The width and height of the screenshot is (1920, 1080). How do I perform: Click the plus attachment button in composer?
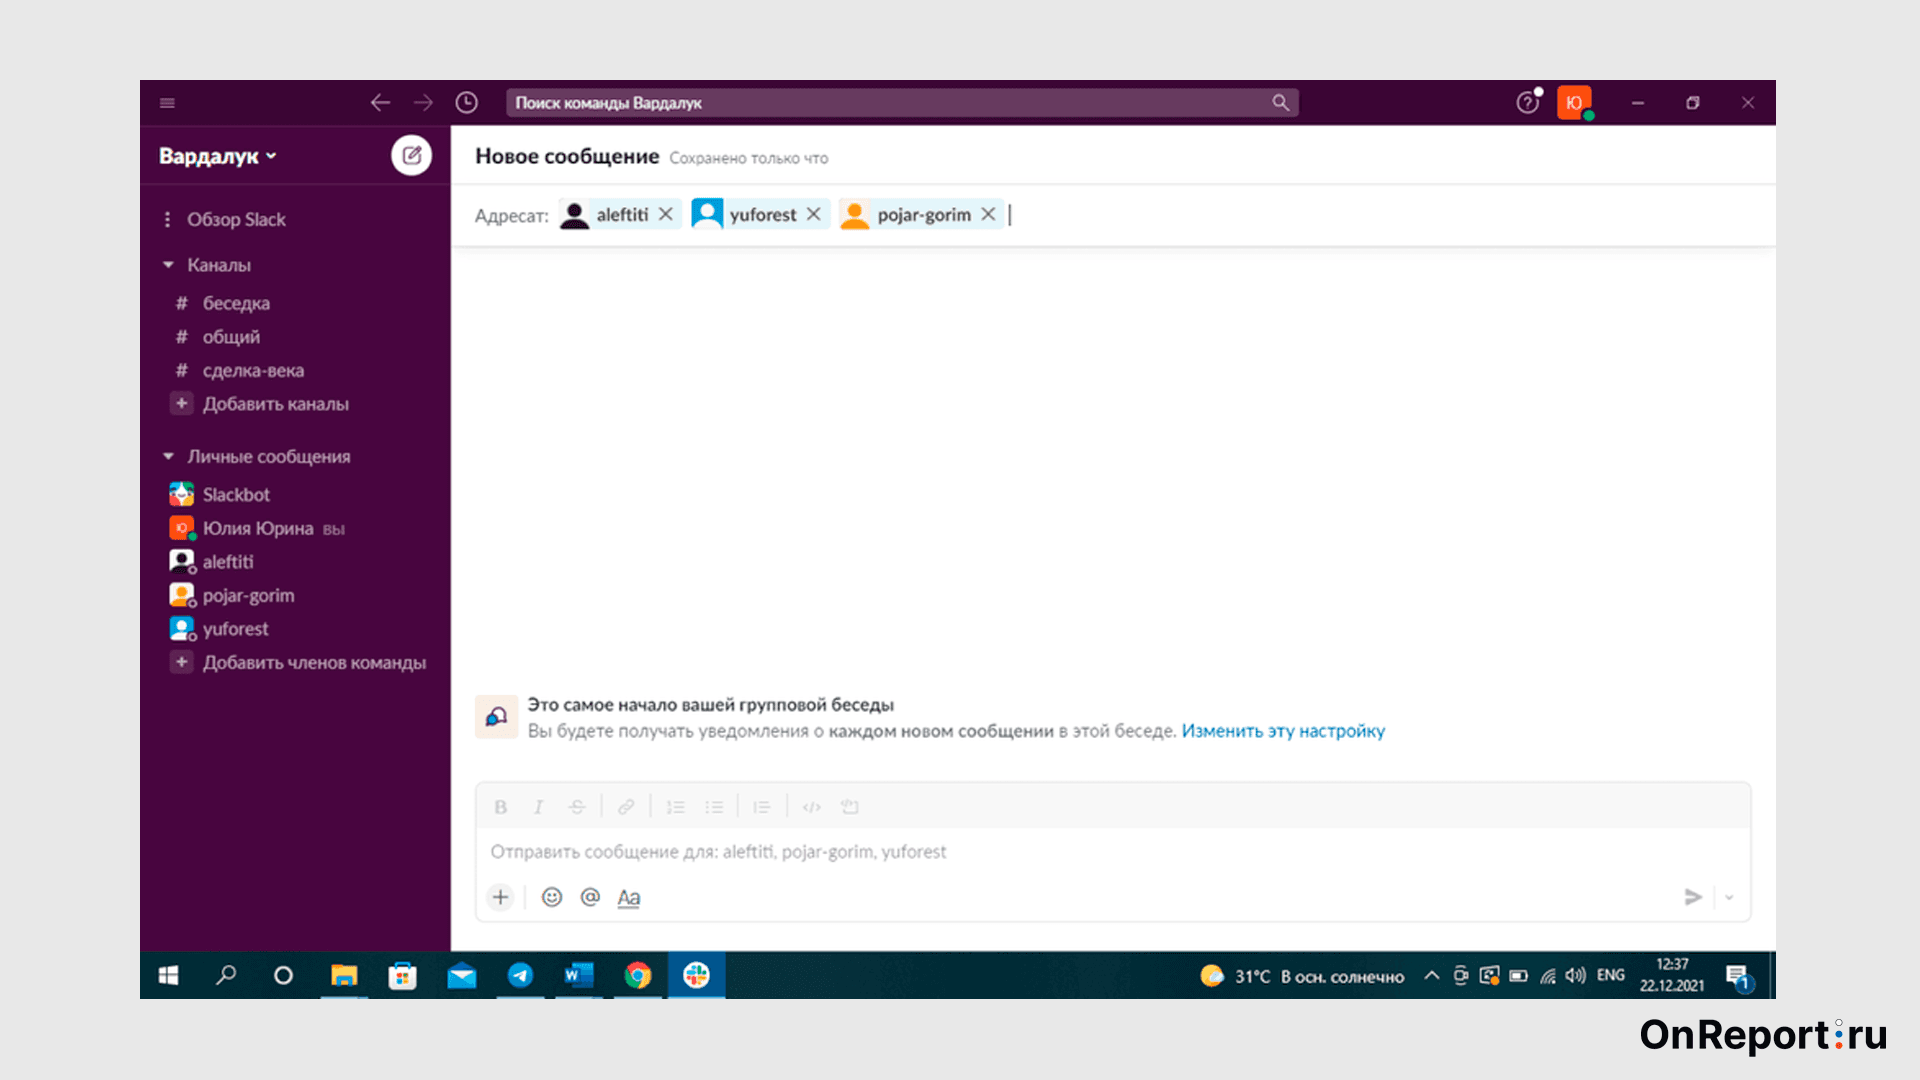[x=501, y=897]
